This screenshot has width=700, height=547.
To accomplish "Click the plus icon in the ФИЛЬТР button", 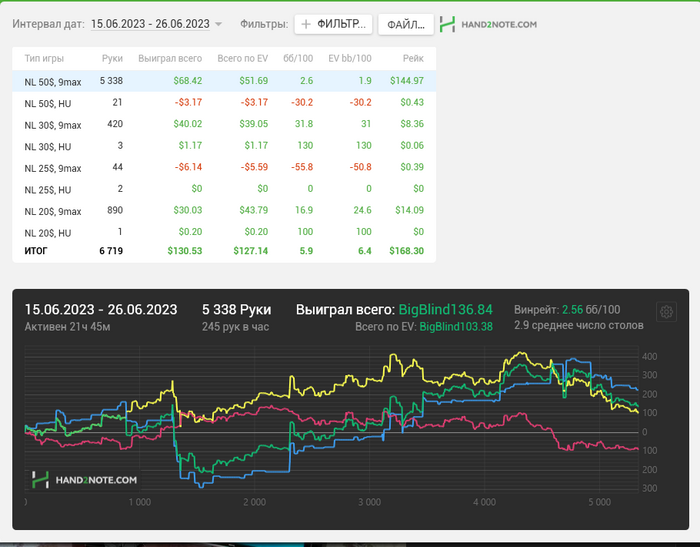I will pyautogui.click(x=306, y=24).
